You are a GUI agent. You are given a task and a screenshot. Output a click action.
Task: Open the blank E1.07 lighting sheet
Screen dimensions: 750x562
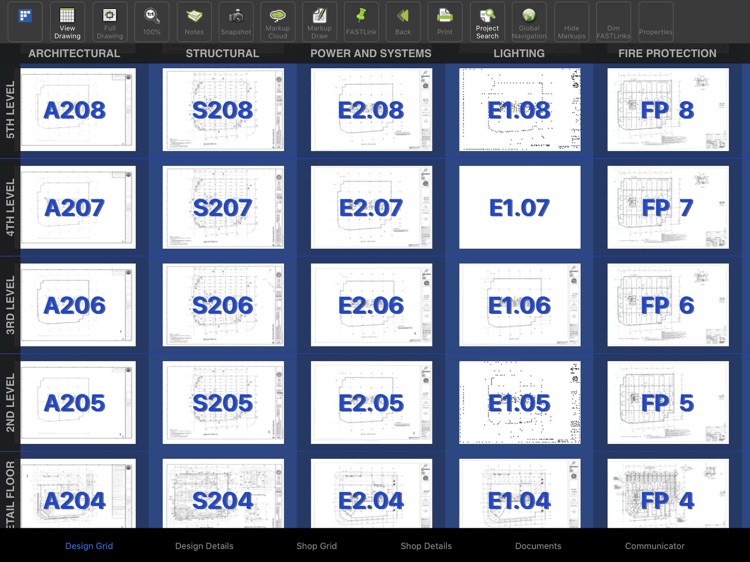tap(520, 207)
